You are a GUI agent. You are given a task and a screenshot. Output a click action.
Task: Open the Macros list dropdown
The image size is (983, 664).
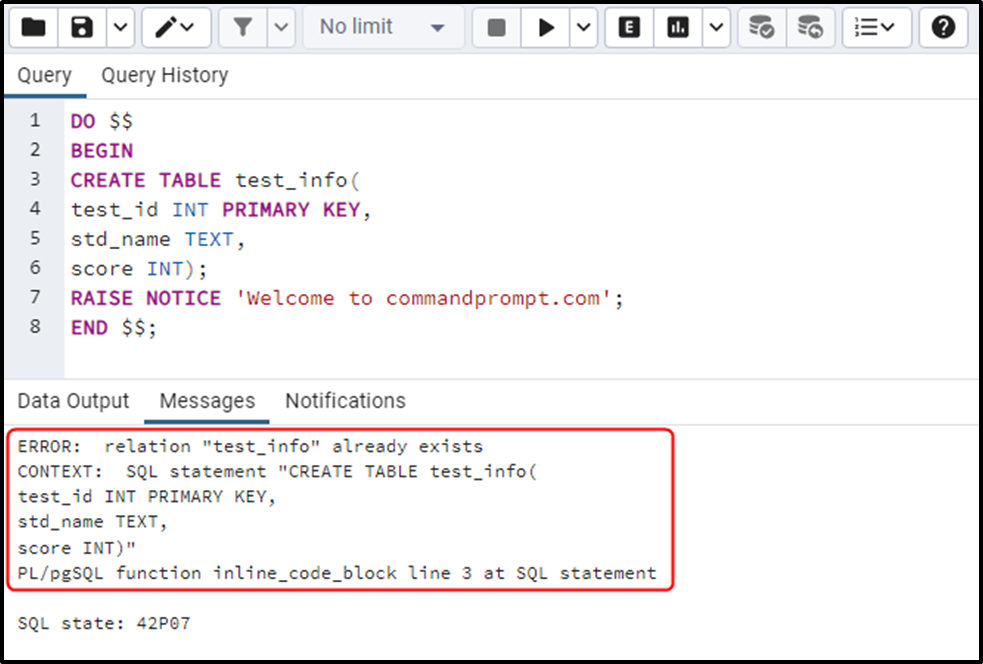(876, 27)
